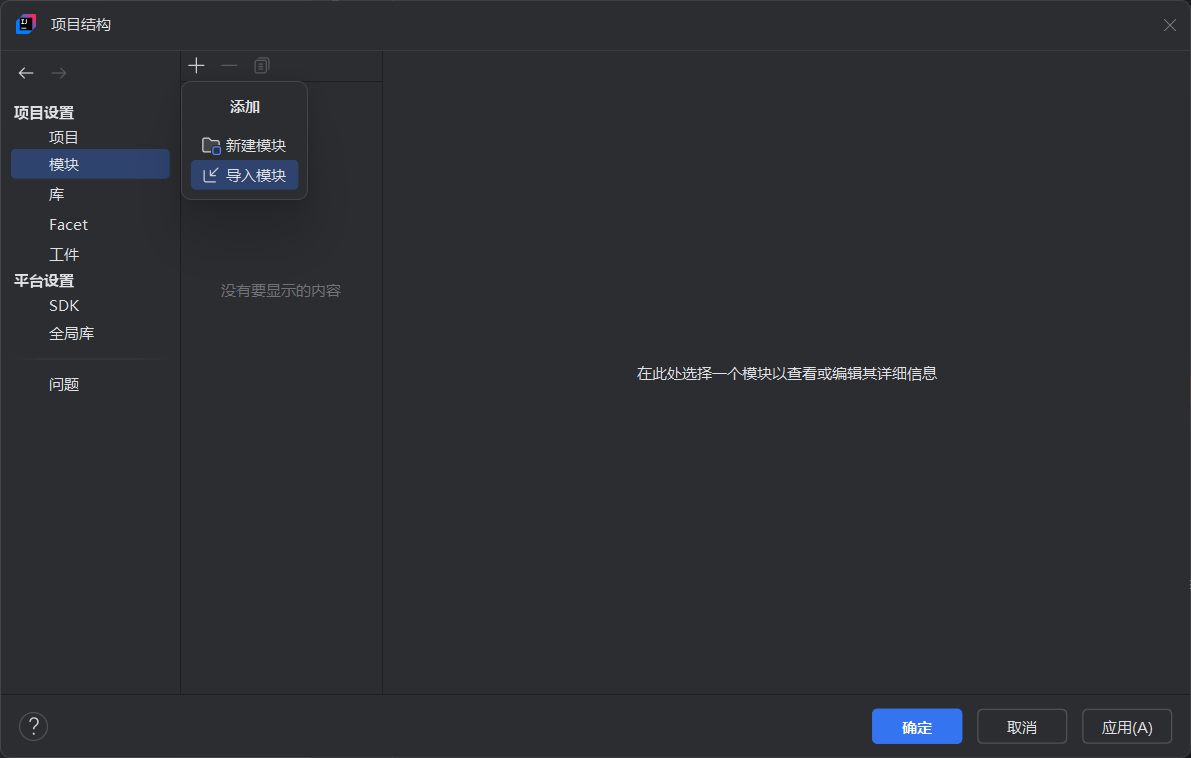Click the back arrow navigation icon
Screen dimensions: 1191x758
tap(26, 73)
